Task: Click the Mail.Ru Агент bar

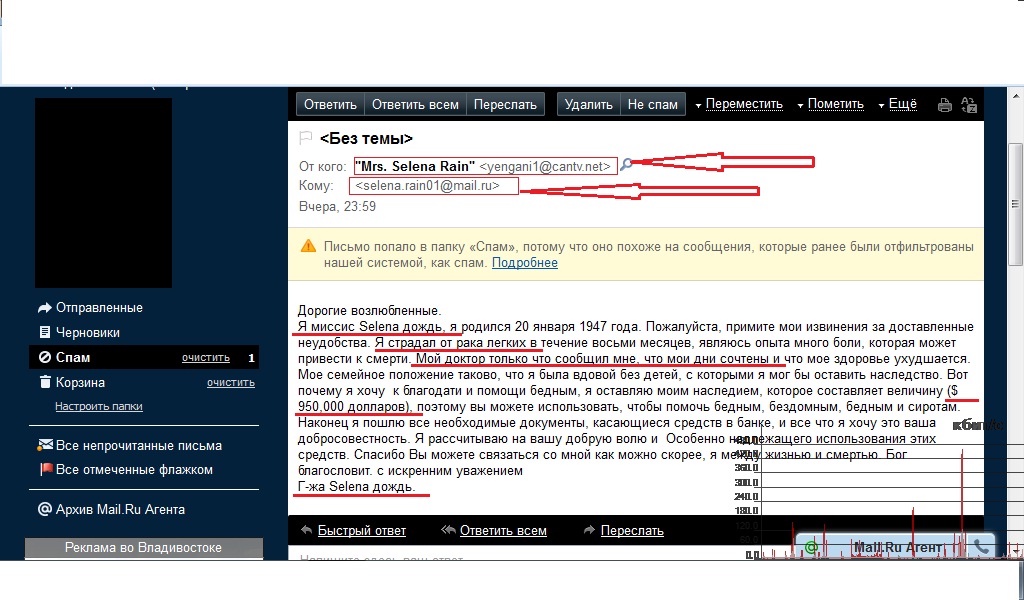Action: pyautogui.click(x=896, y=547)
